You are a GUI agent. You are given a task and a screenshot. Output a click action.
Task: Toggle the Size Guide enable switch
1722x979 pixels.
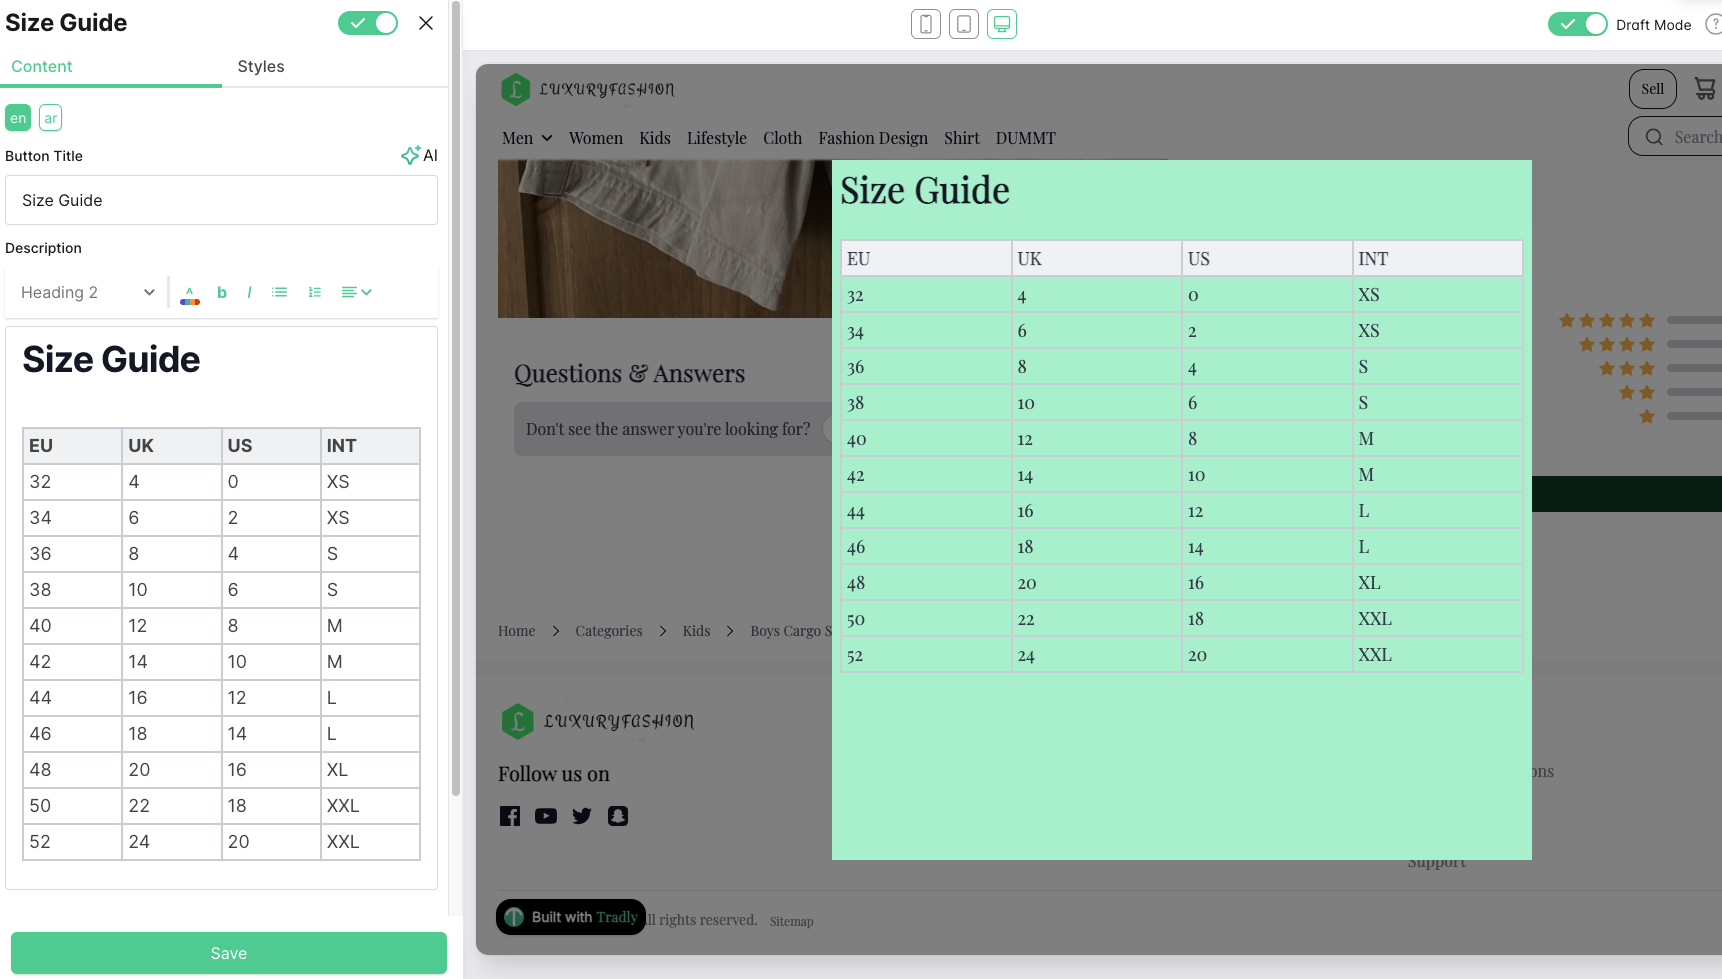click(368, 23)
